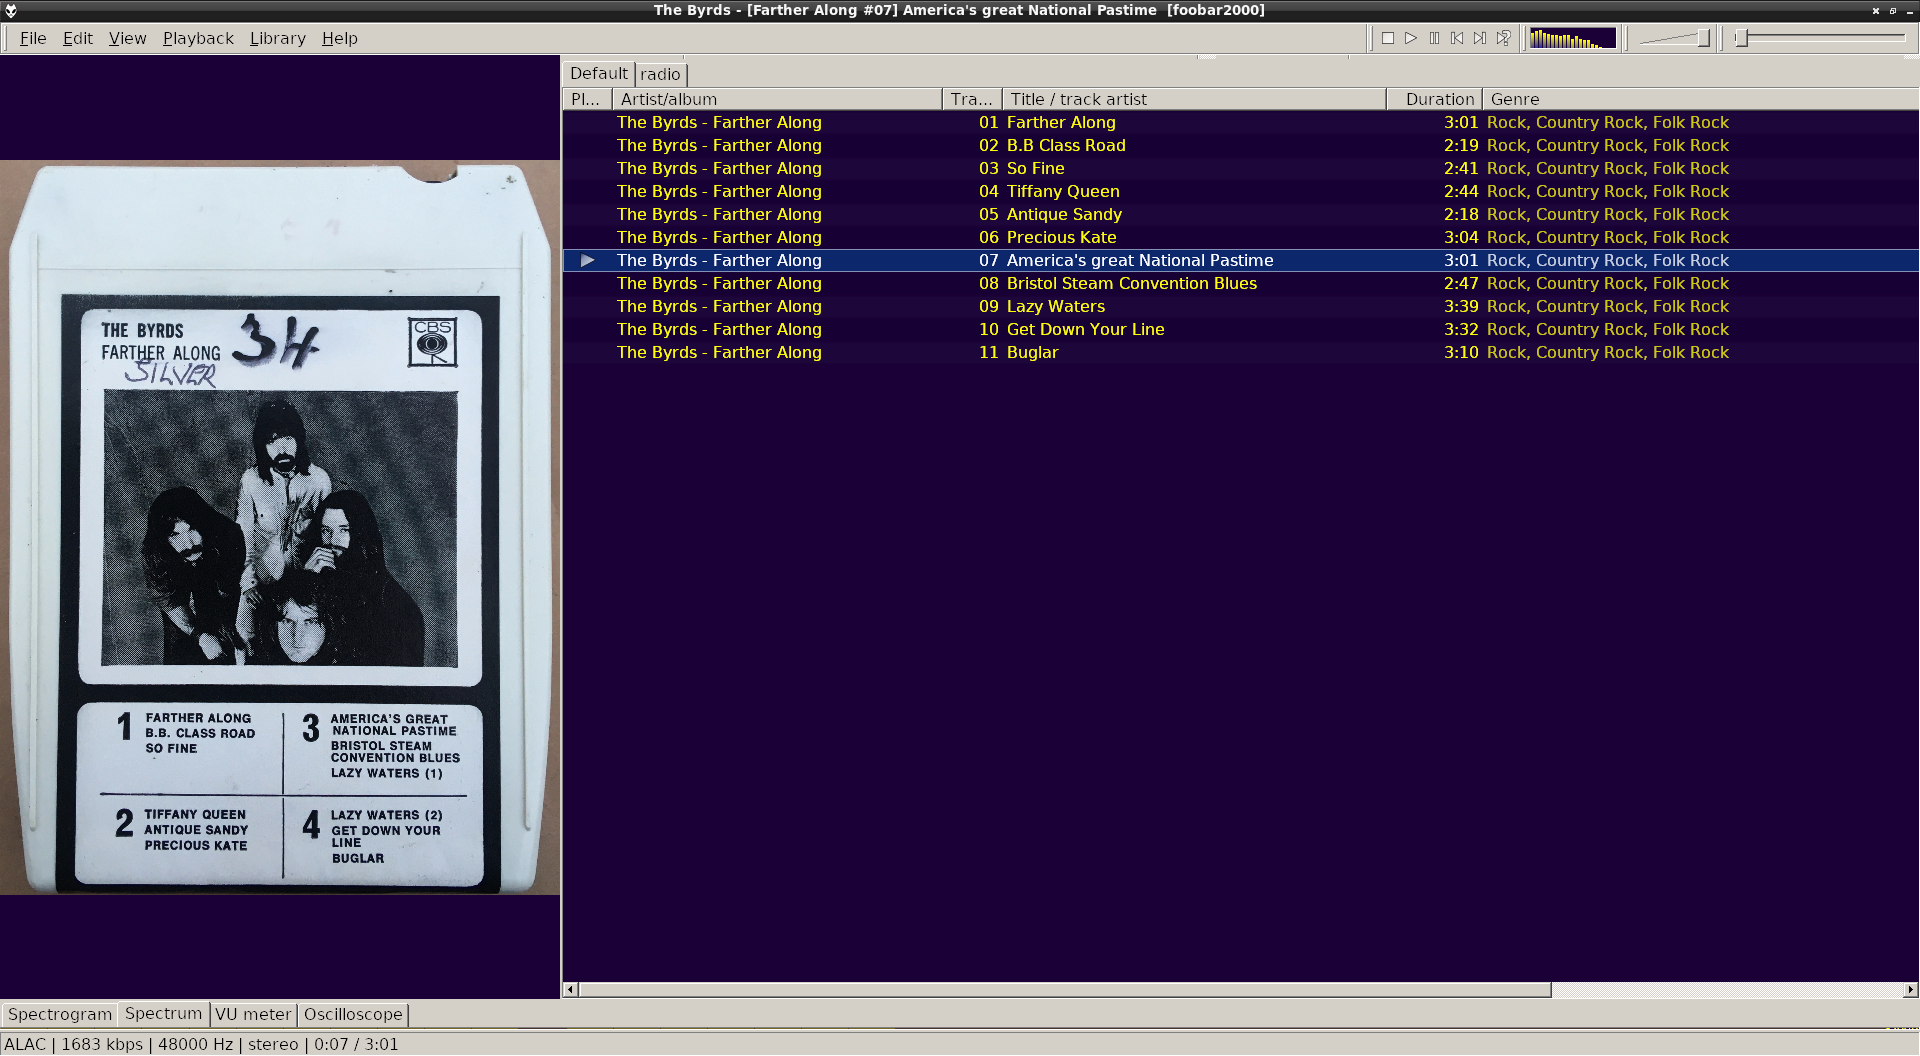Adjust the volume slider knob
This screenshot has height=1056, width=1920.
click(1704, 38)
